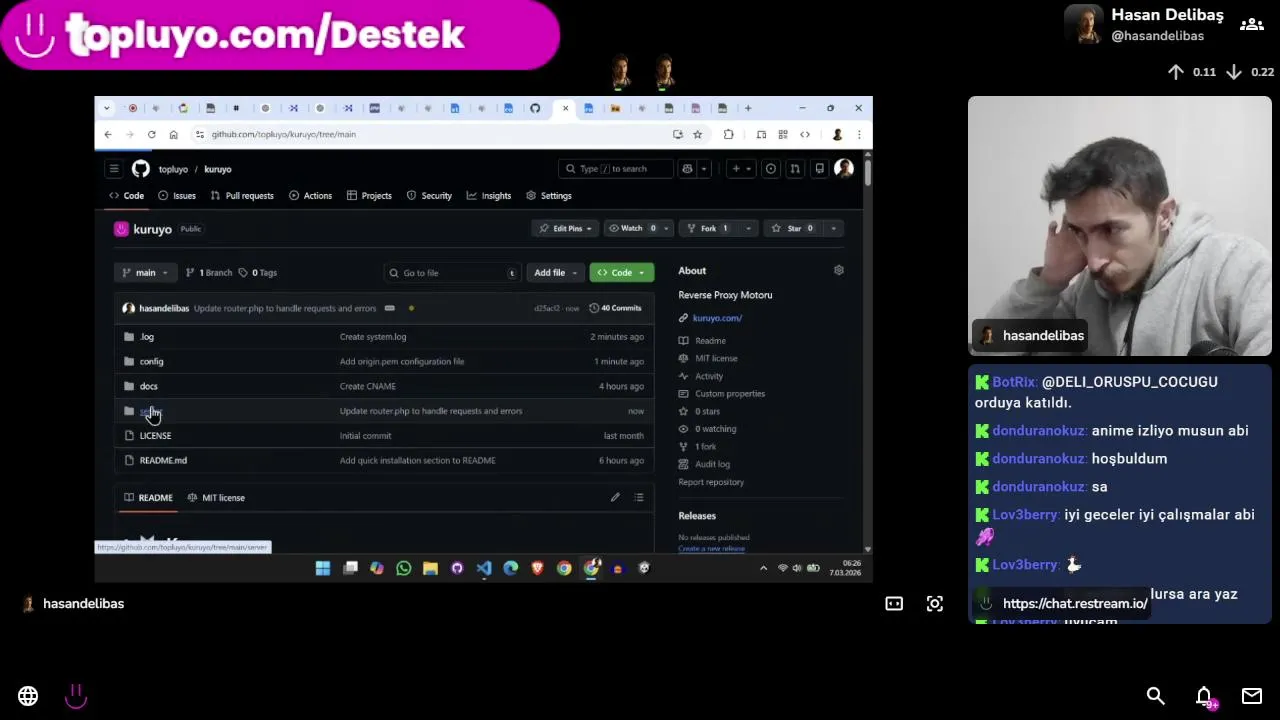
Task: Open create-new plus dropdown
Action: click(741, 169)
